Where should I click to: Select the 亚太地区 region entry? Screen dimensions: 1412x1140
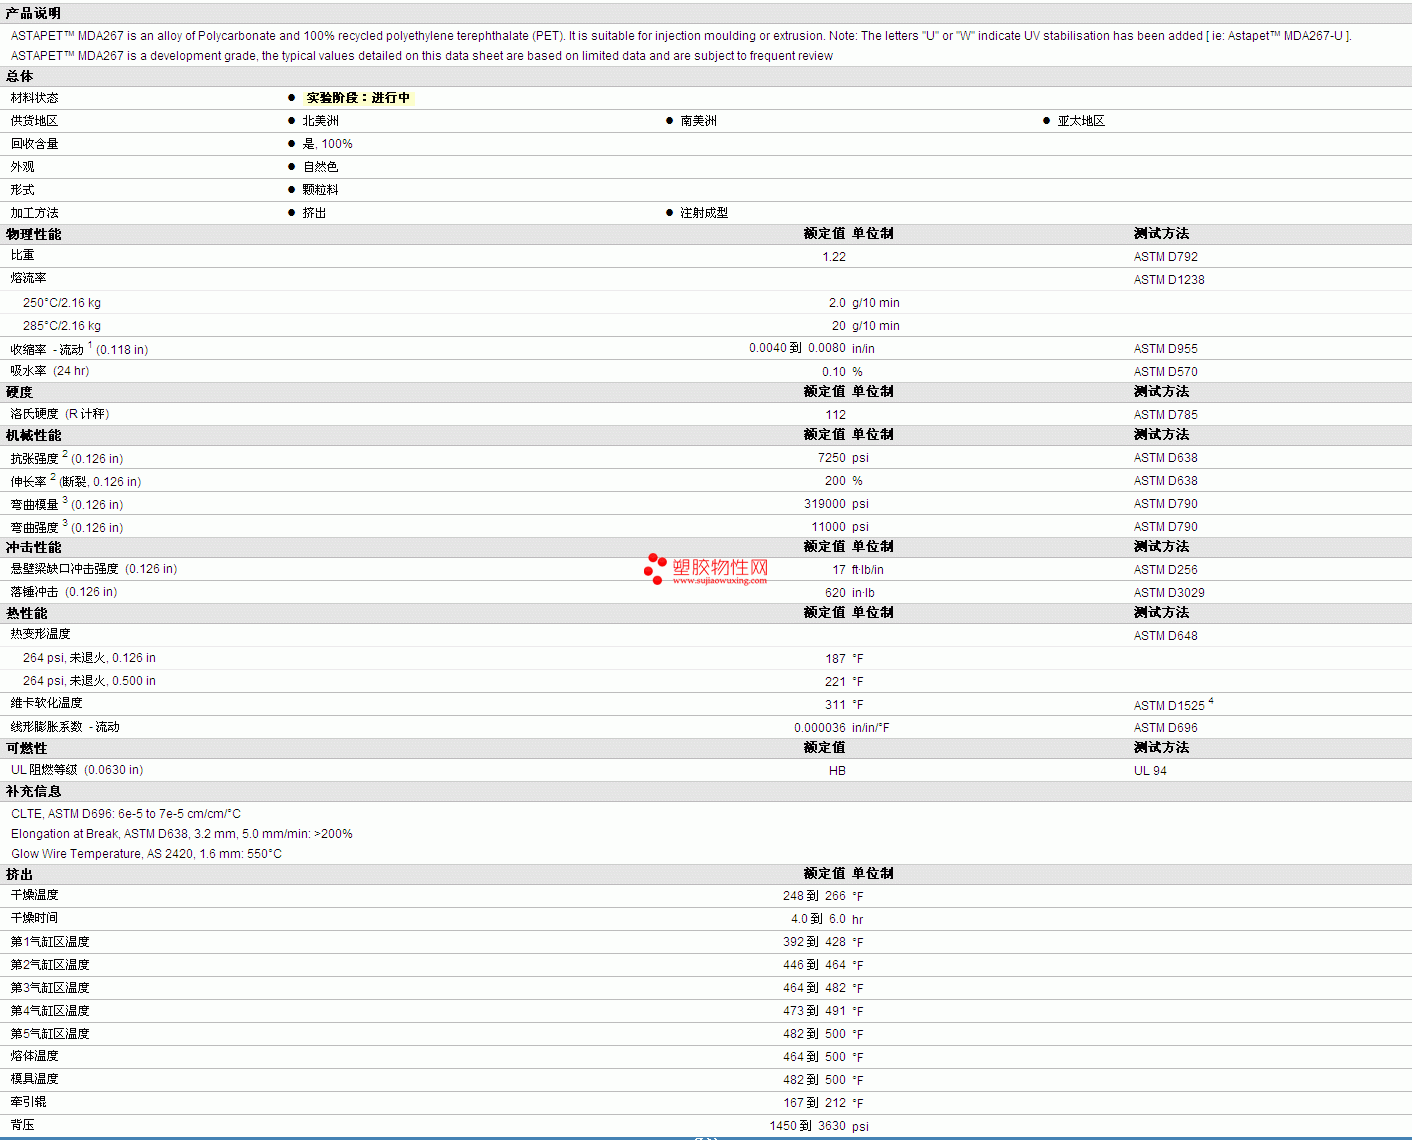[x=1081, y=121]
